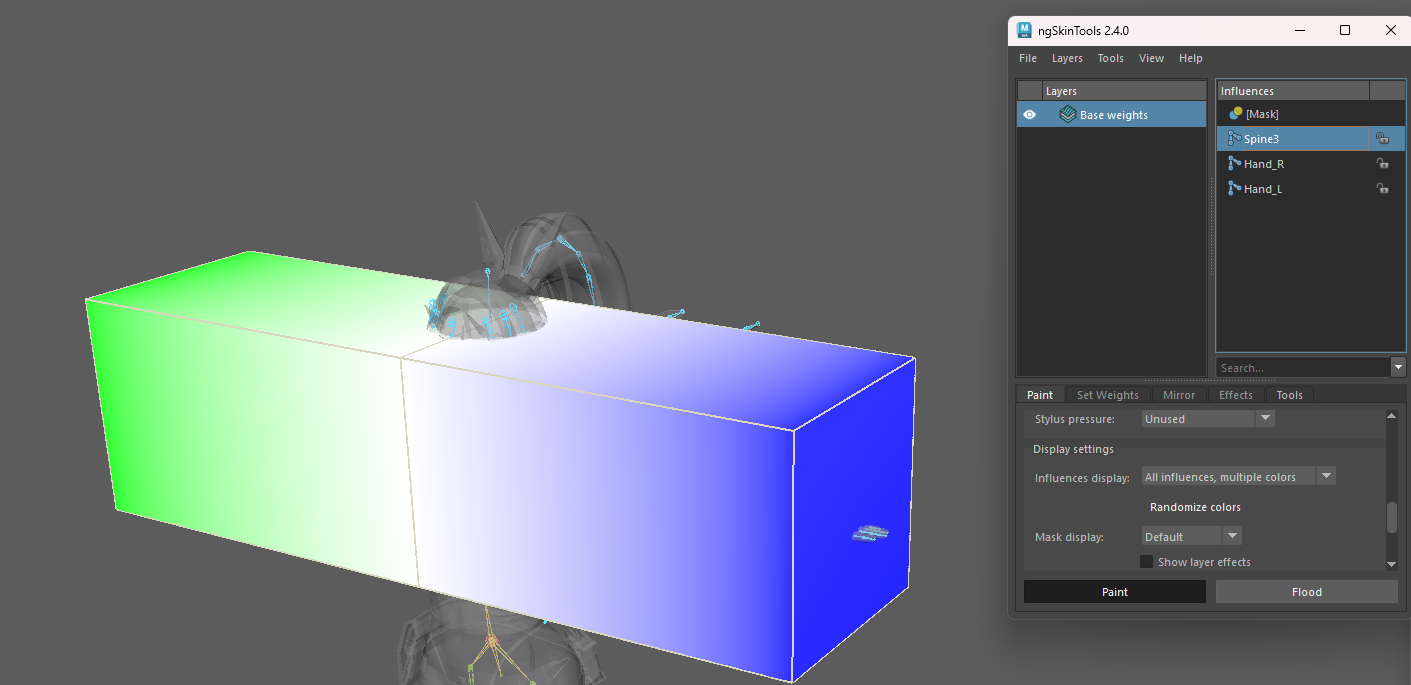Click the lock icon for Hand_R
The image size is (1411, 685).
[x=1382, y=164]
